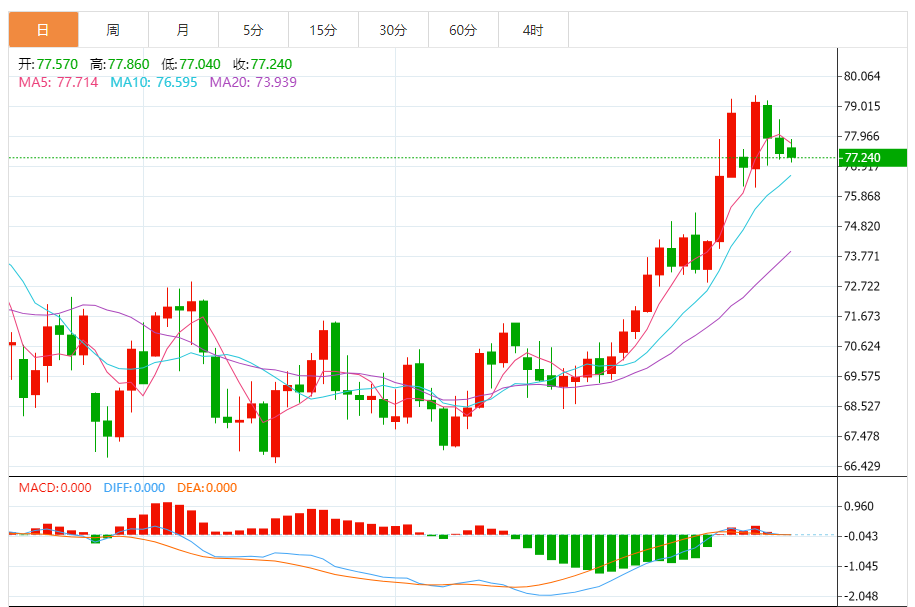The height and width of the screenshot is (607, 915).
Task: Click the 68.527 price axis label
Action: click(862, 406)
